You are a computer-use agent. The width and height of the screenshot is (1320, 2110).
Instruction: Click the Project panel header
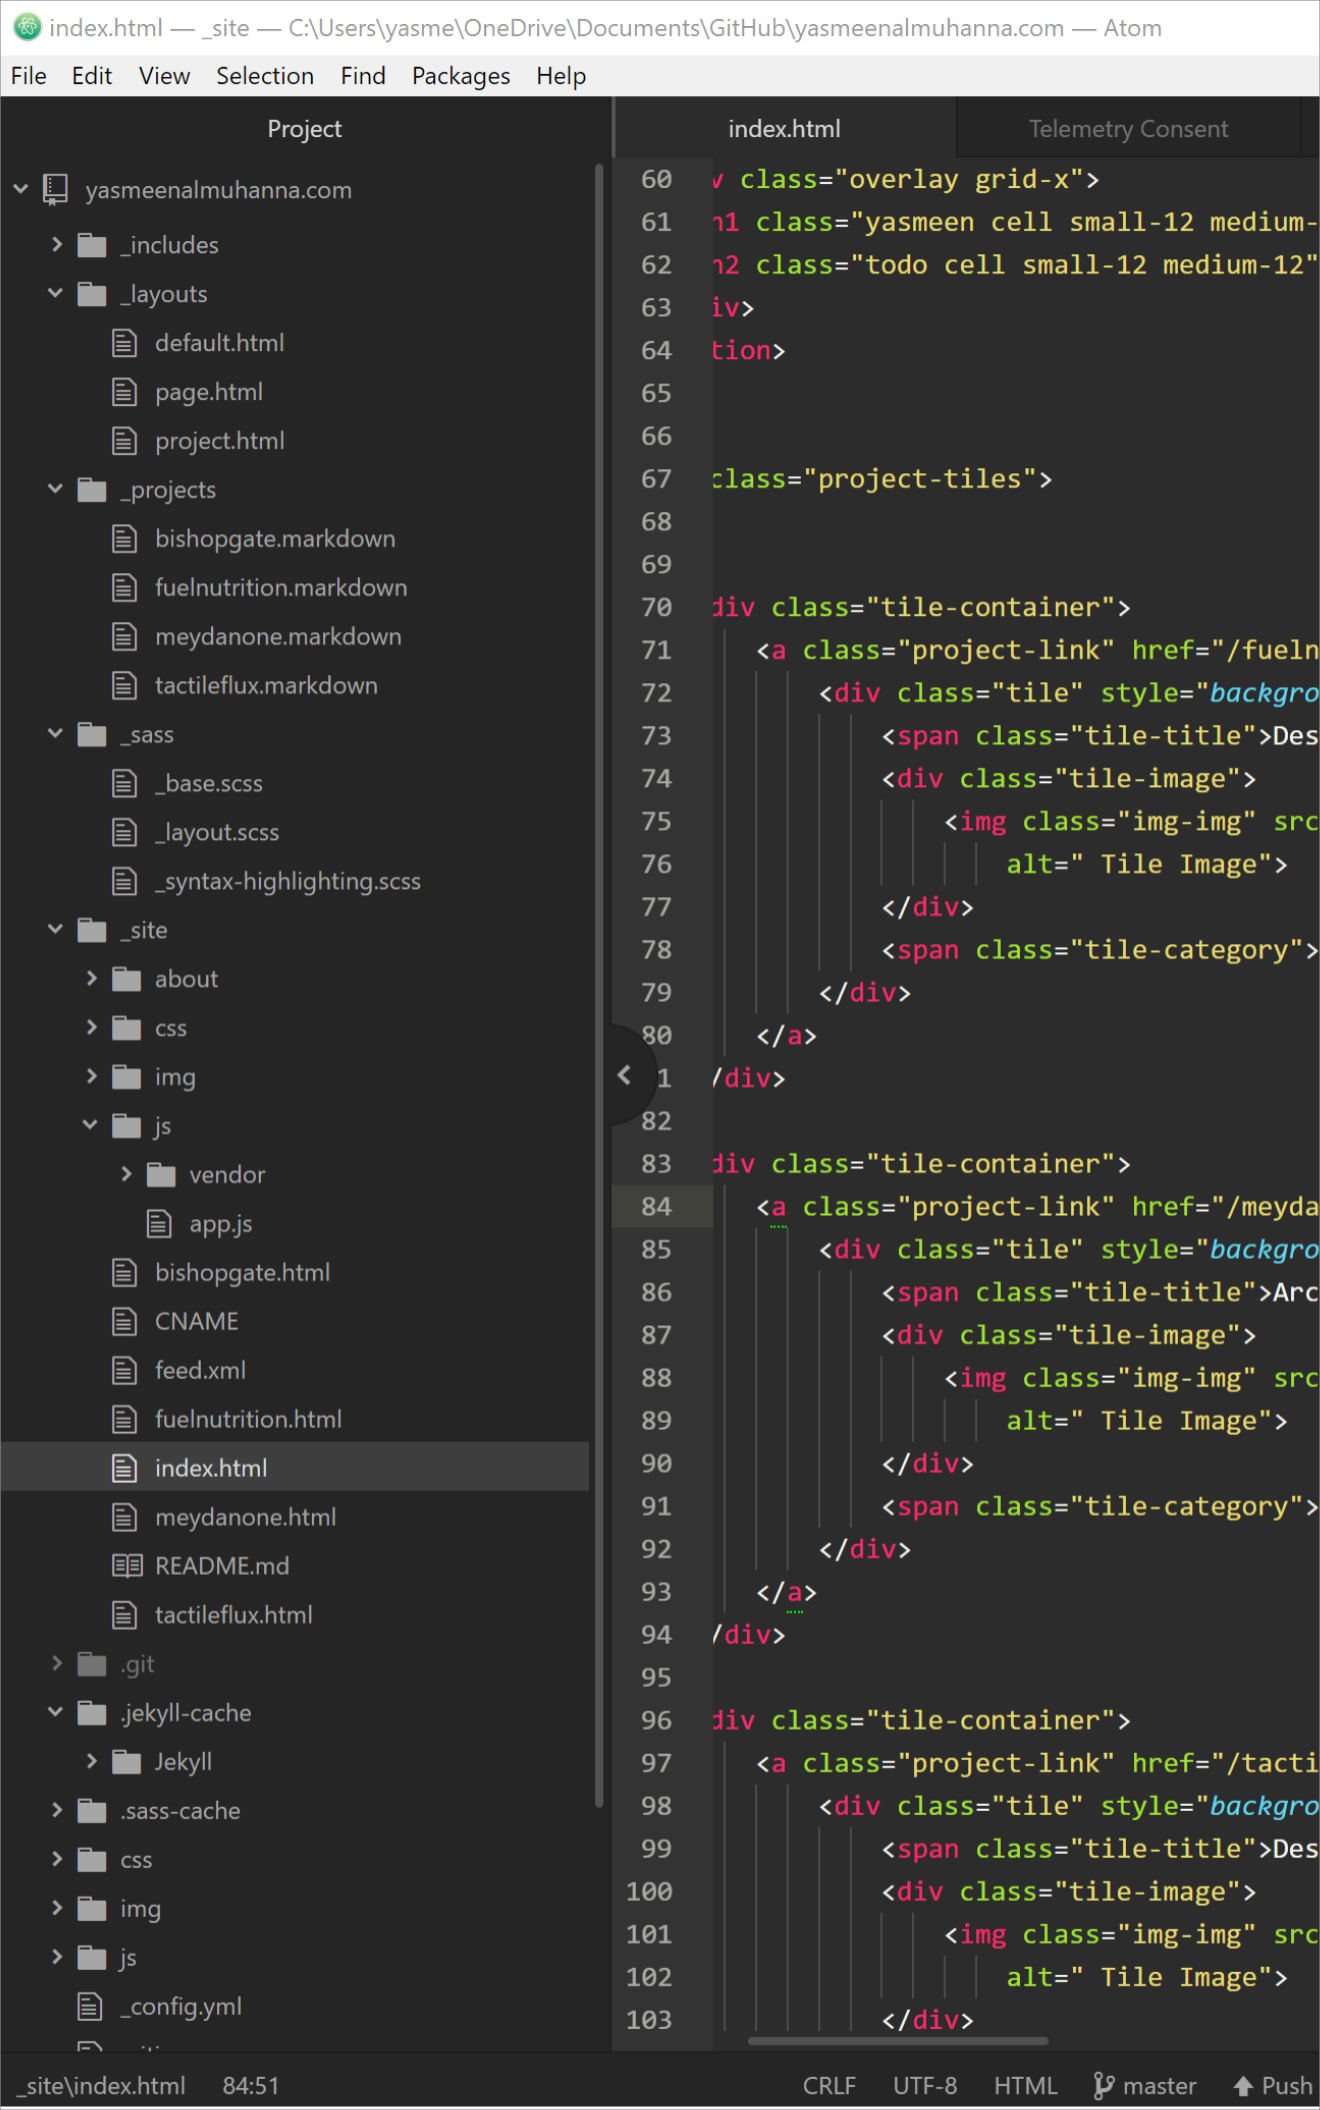[304, 129]
